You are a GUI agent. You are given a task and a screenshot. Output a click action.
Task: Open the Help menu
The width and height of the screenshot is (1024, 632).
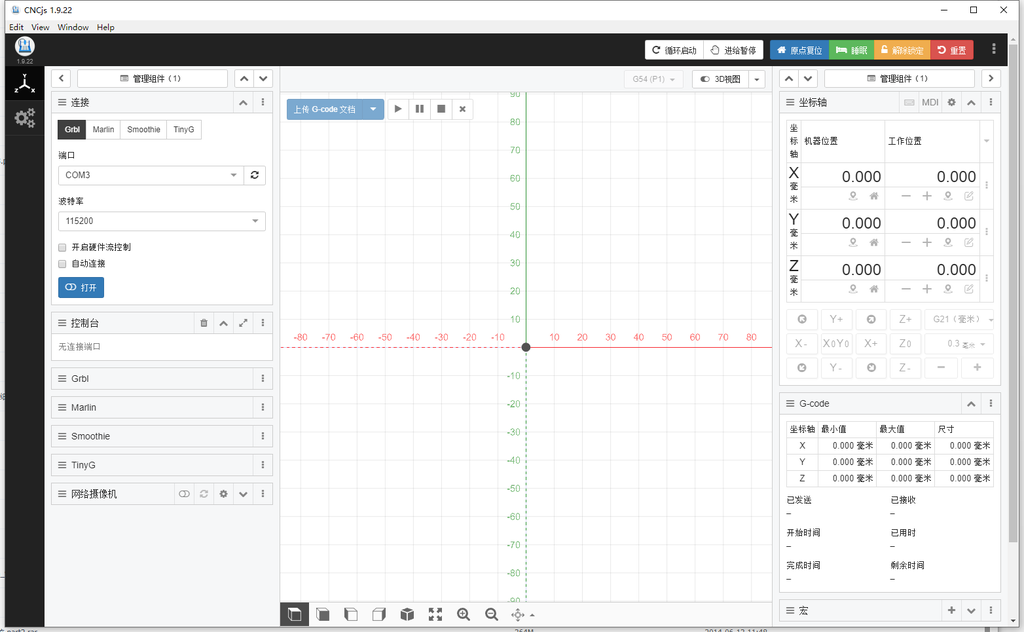coord(106,27)
